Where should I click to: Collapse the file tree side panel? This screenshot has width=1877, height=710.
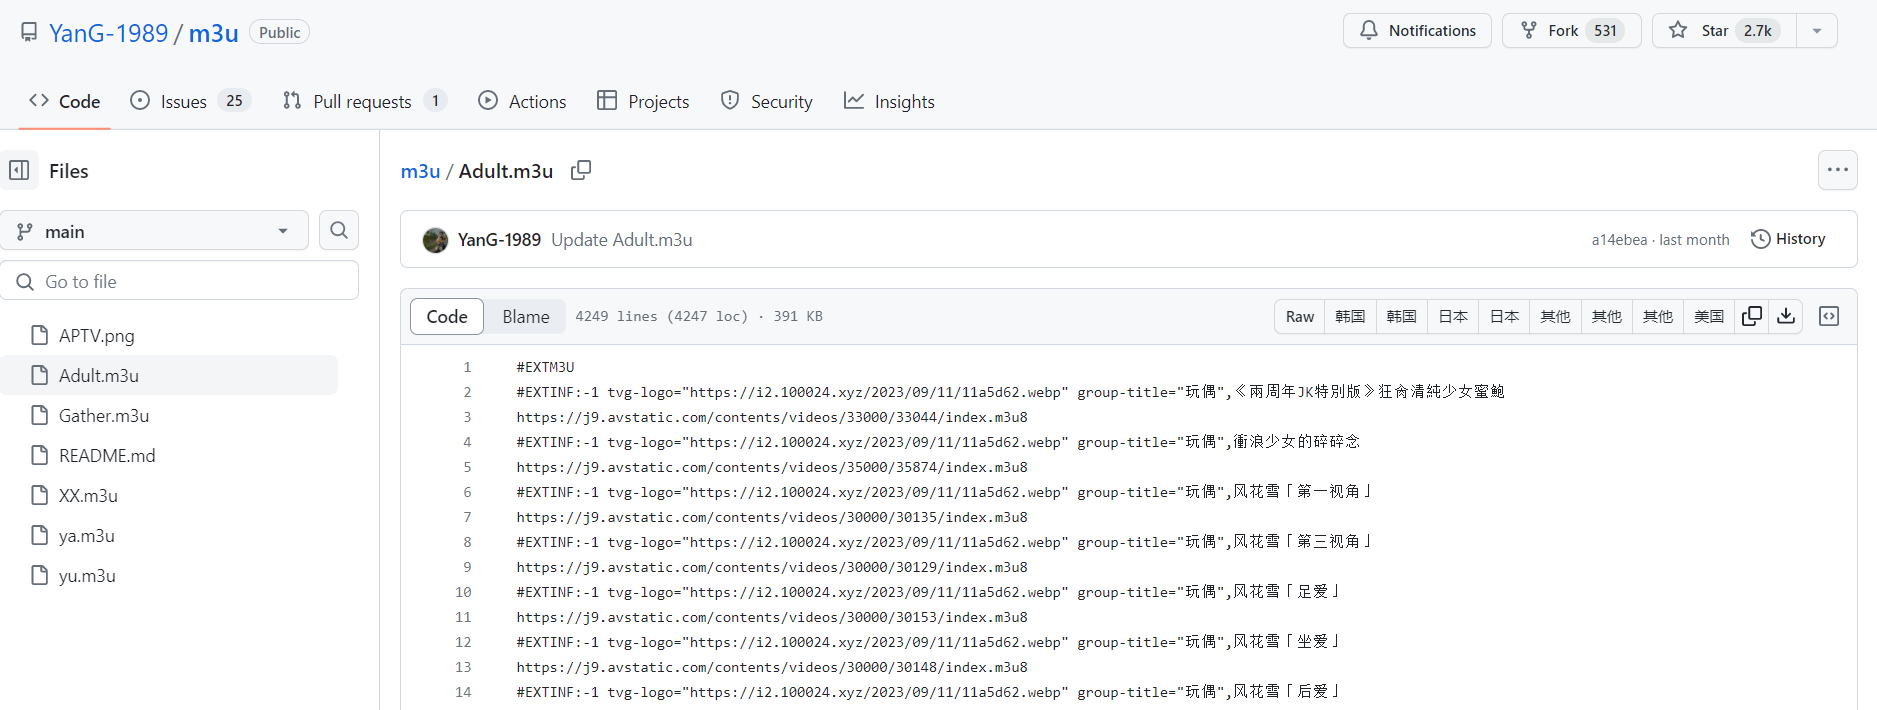pyautogui.click(x=19, y=170)
